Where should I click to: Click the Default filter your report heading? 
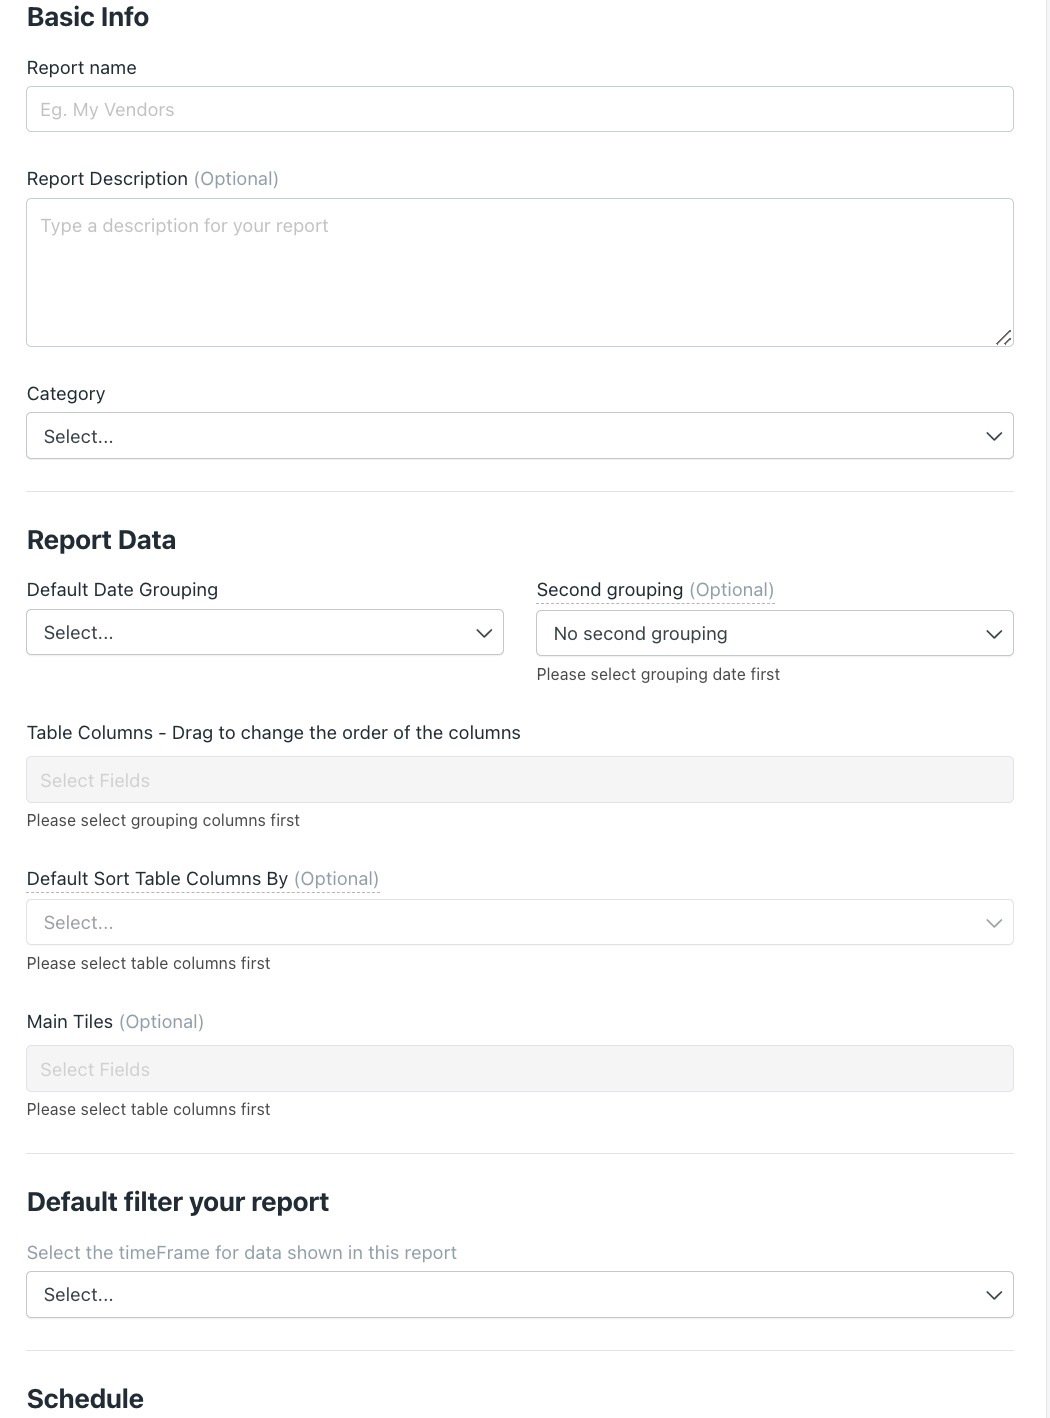click(178, 1202)
